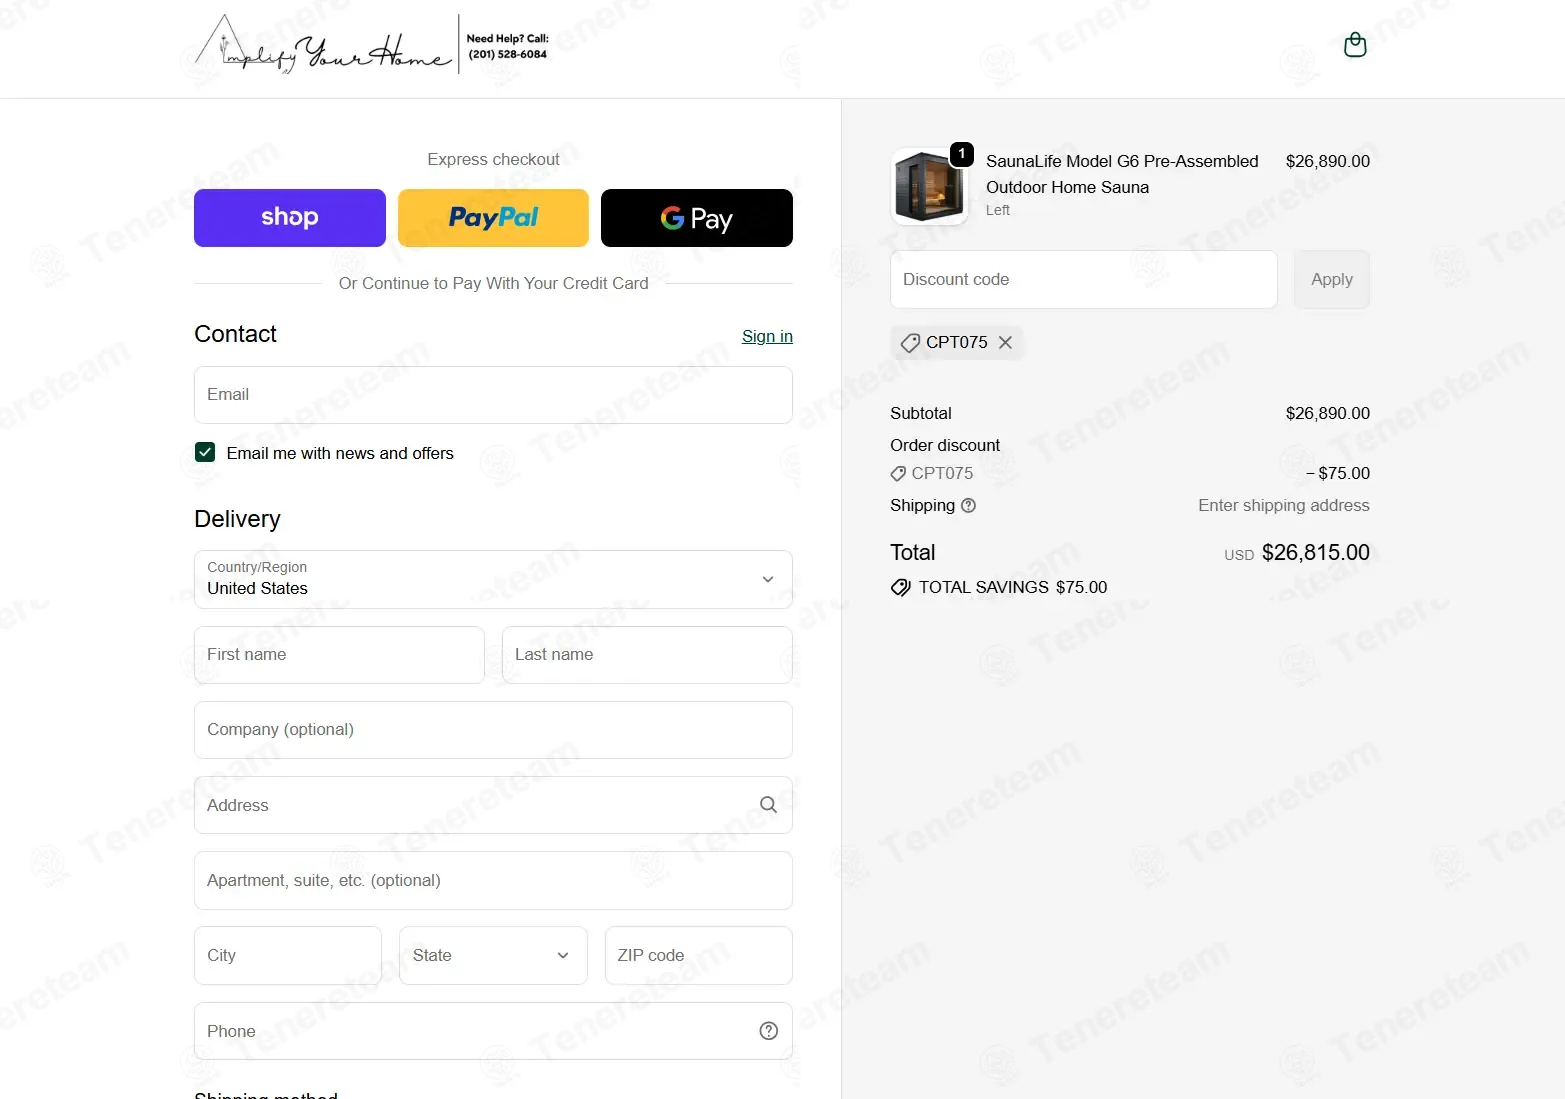Expand the State dropdown
1565x1099 pixels.
pos(493,955)
